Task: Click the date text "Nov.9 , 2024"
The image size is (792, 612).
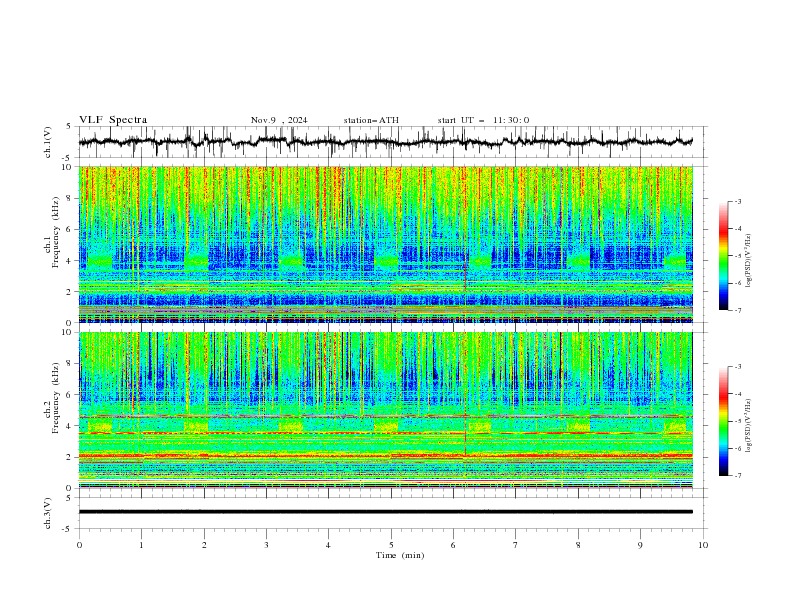Action: click(279, 120)
